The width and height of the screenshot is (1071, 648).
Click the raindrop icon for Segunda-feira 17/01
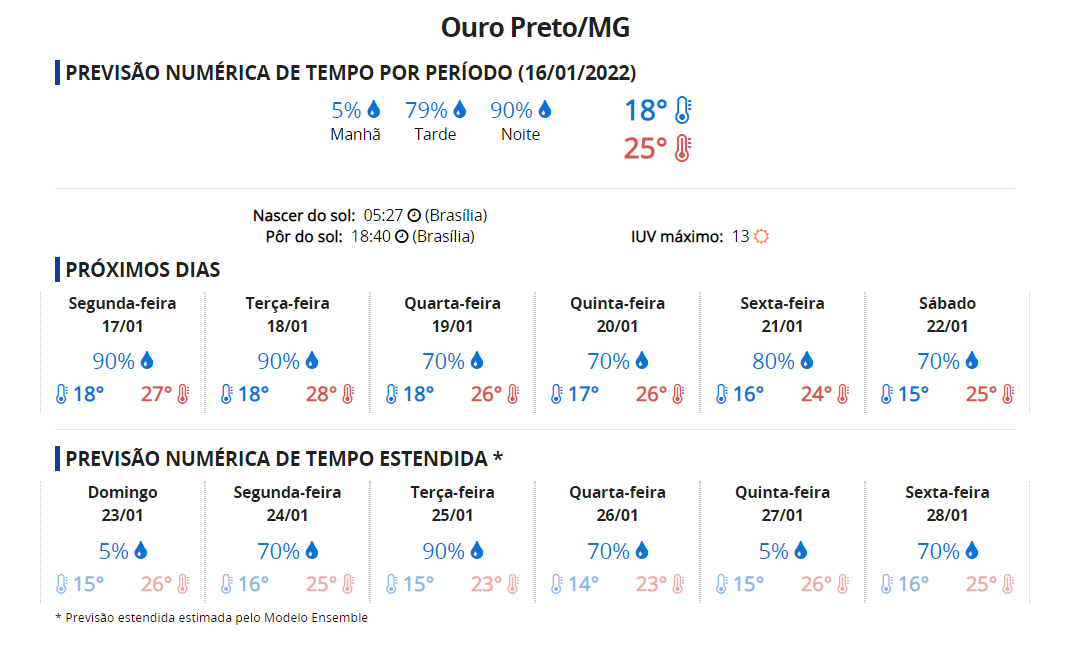click(x=147, y=361)
